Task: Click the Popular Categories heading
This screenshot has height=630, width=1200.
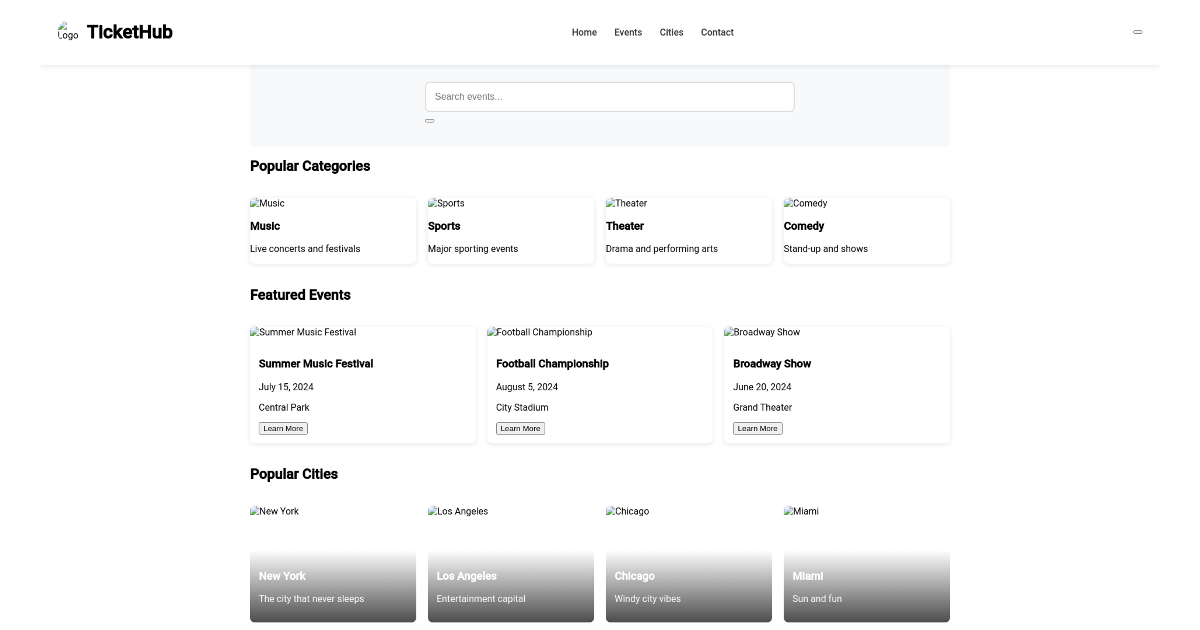Action: (x=310, y=166)
